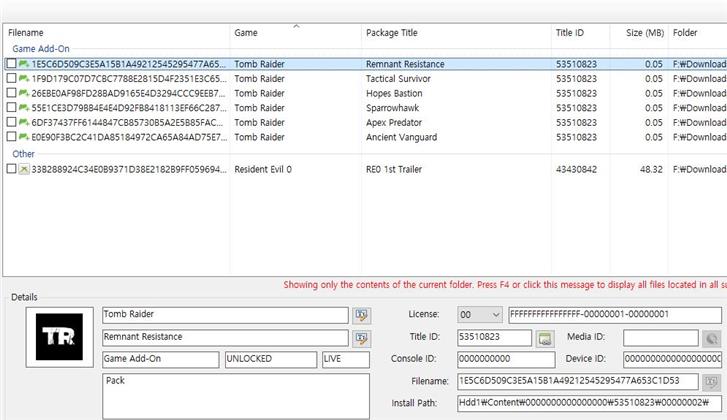This screenshot has height=420, width=727.
Task: Select filename starting with 6DF37437FF61
Action: (x=128, y=122)
